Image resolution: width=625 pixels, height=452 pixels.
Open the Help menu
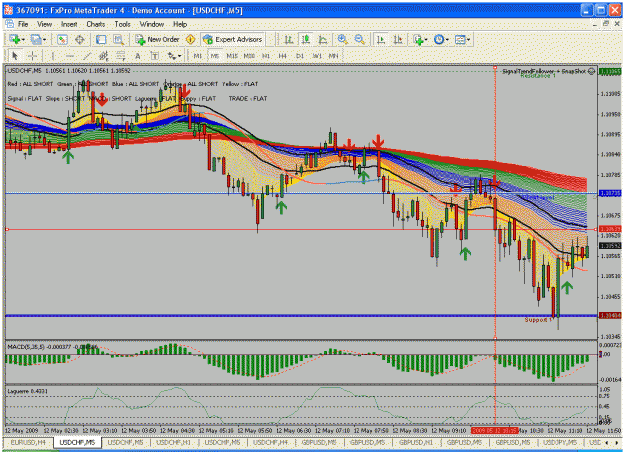coord(180,24)
